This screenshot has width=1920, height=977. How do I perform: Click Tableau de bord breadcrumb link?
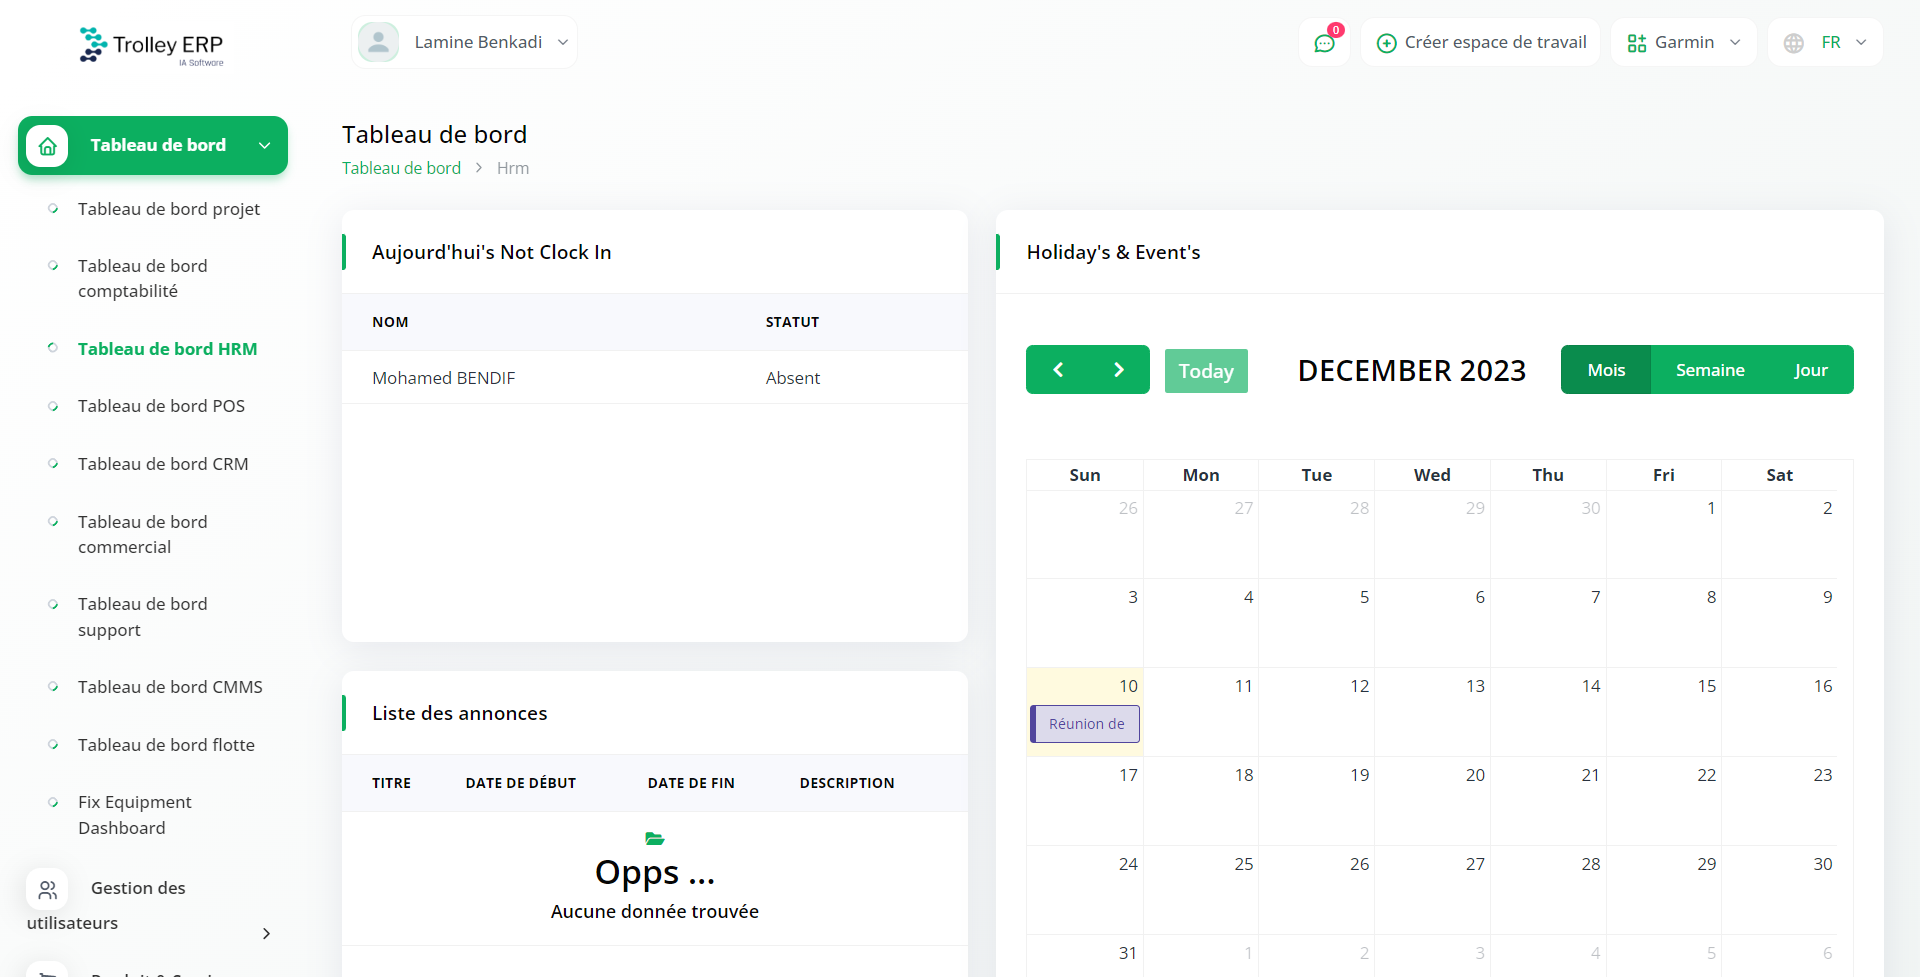pyautogui.click(x=401, y=168)
